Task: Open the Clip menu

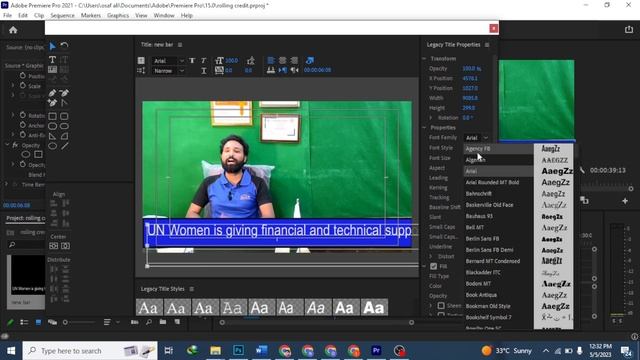Action: [39, 16]
